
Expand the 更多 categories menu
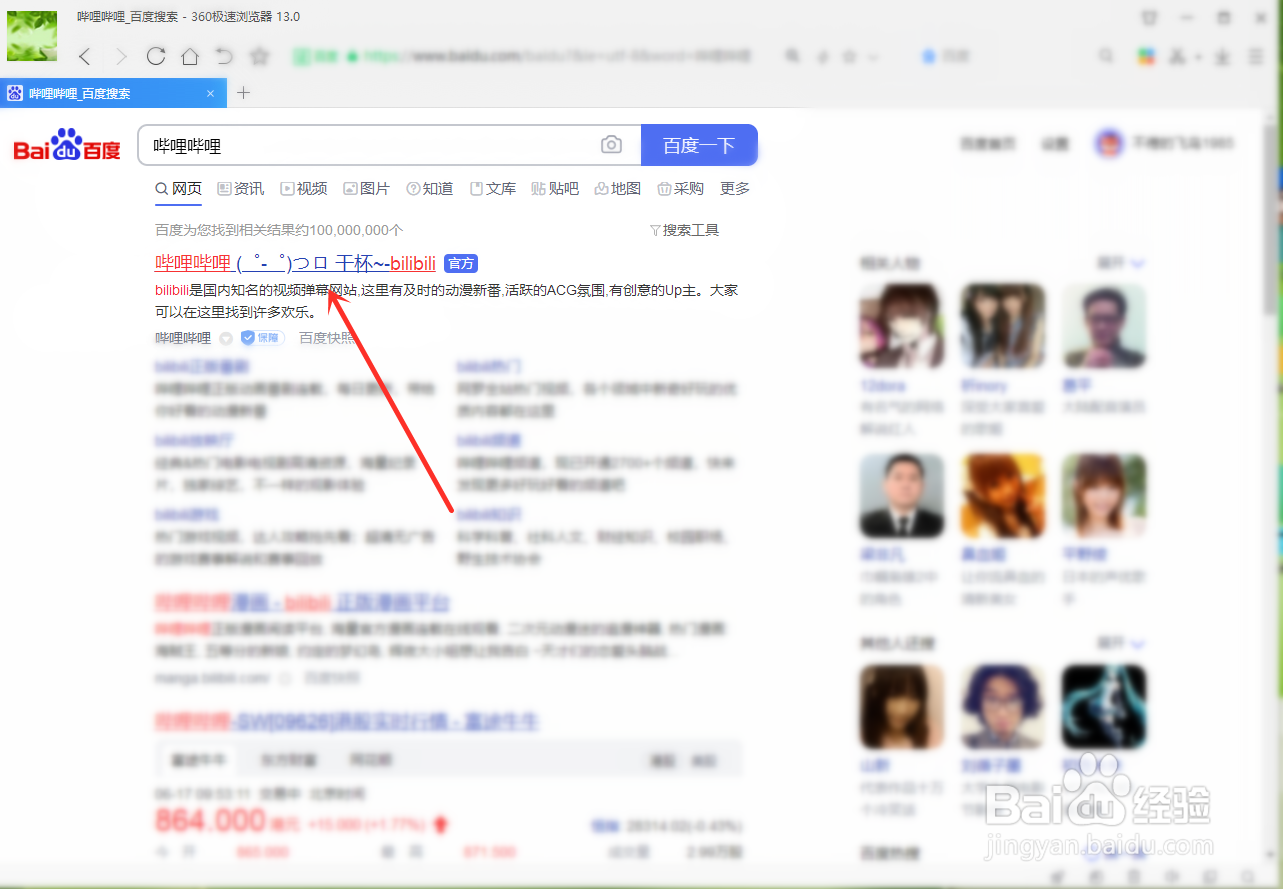click(735, 188)
